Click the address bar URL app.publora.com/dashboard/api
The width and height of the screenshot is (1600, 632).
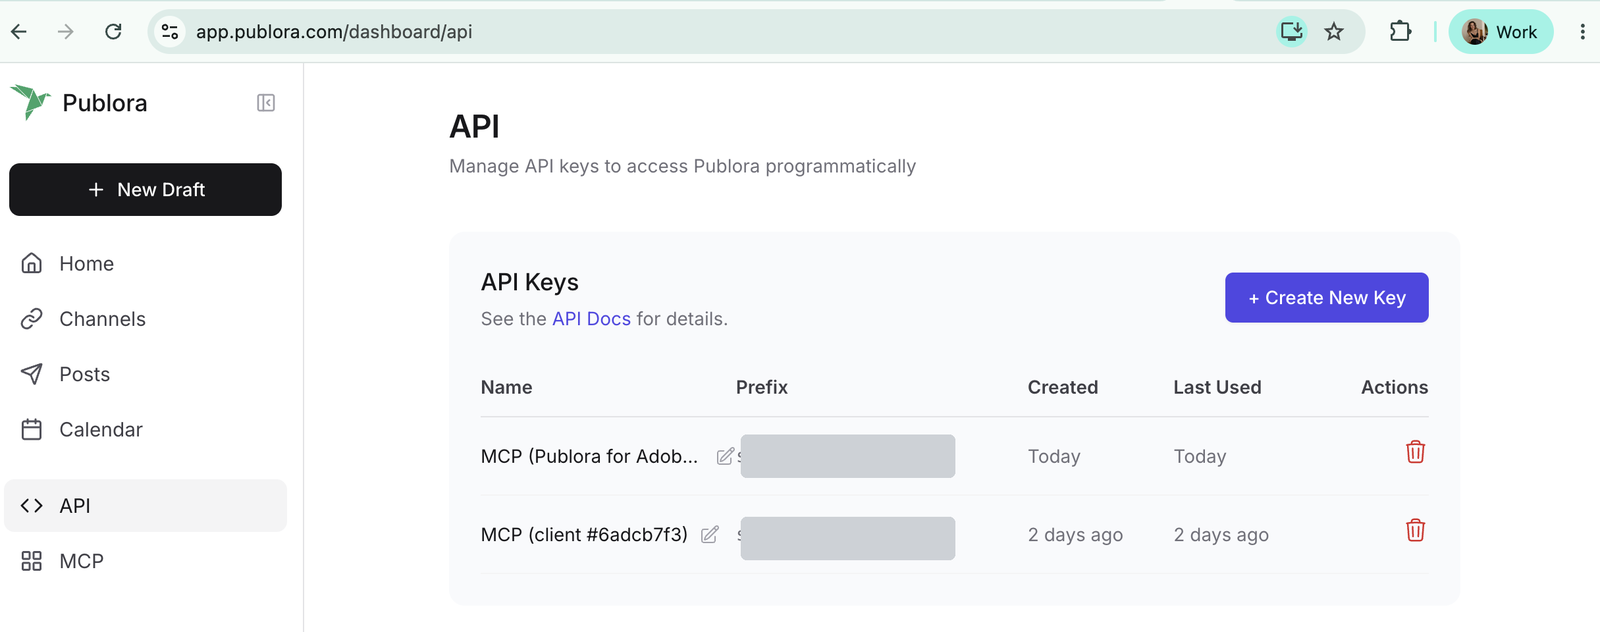(x=334, y=32)
